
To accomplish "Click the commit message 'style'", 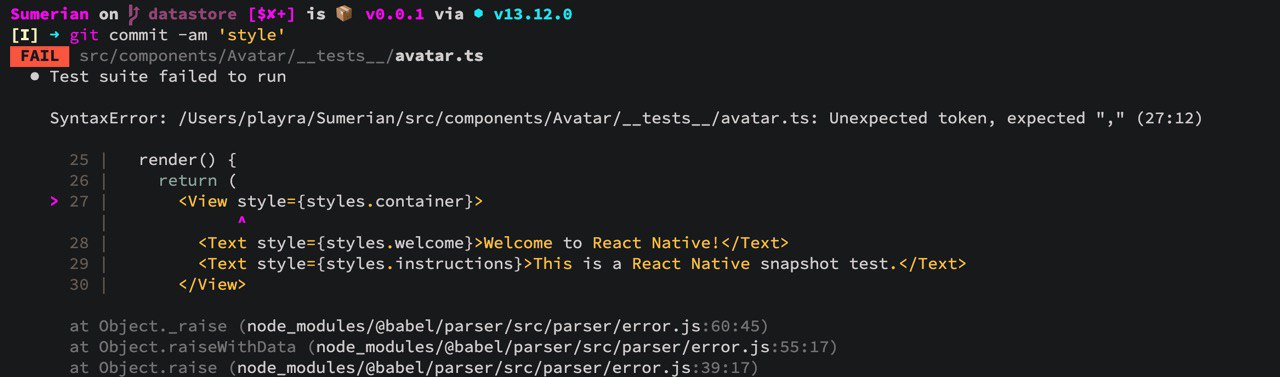I will click(252, 35).
